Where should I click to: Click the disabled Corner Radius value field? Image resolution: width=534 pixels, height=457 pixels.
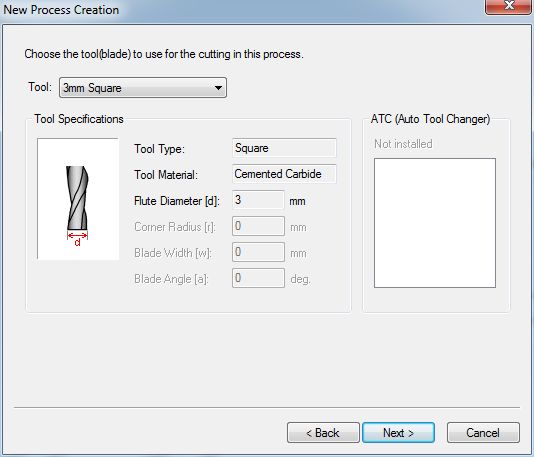(258, 226)
